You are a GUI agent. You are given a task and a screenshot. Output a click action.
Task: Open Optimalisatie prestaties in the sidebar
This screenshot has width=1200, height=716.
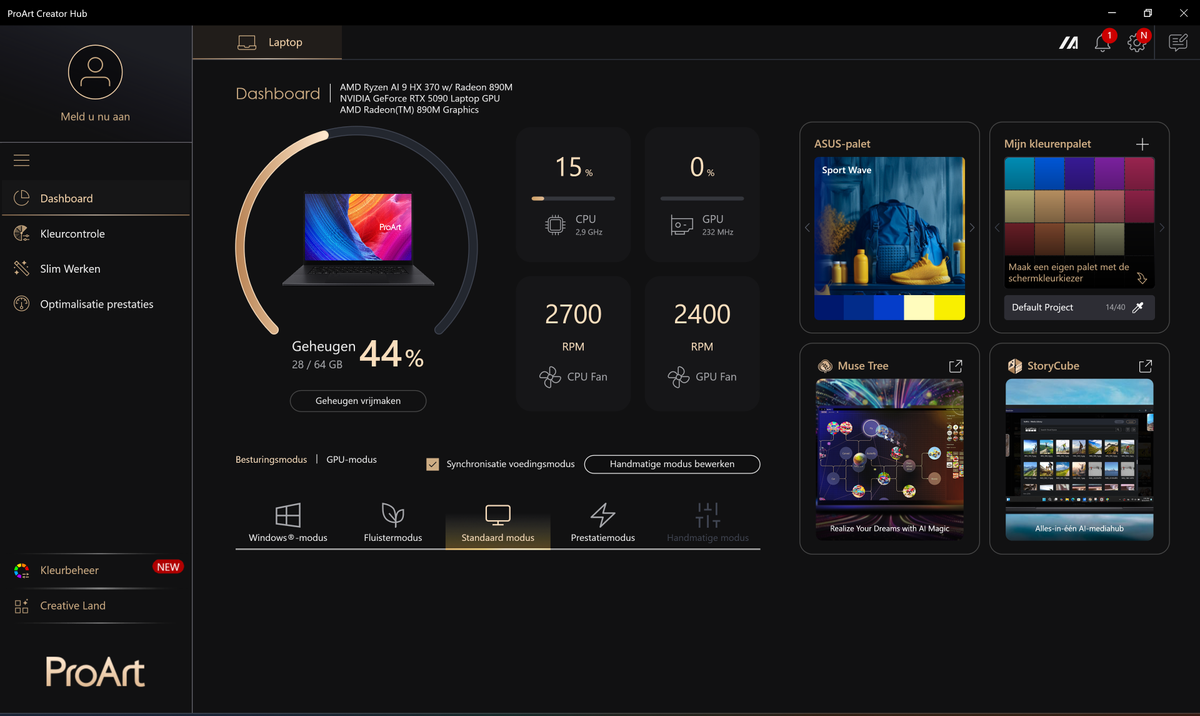click(95, 303)
